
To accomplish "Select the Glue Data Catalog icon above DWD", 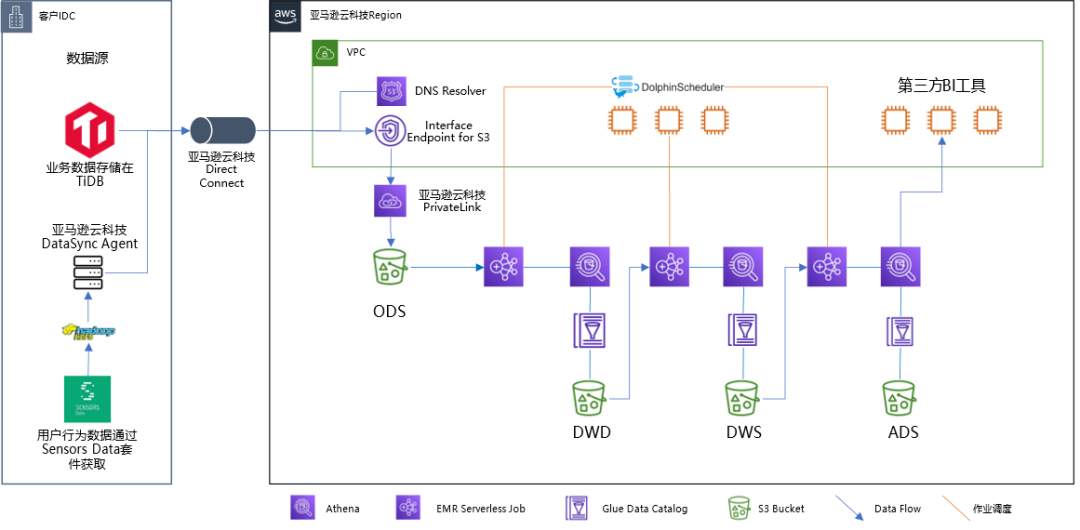I will (590, 330).
